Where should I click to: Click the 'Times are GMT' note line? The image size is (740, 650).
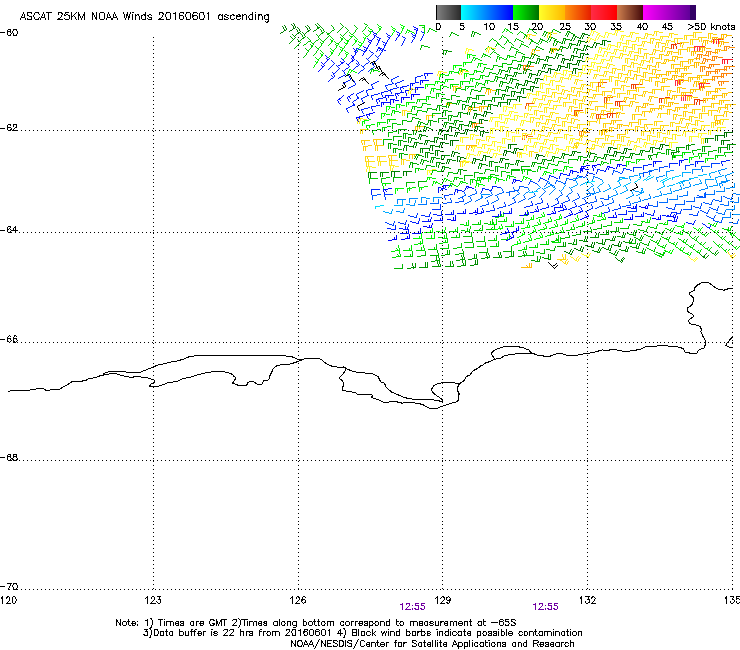tap(316, 623)
